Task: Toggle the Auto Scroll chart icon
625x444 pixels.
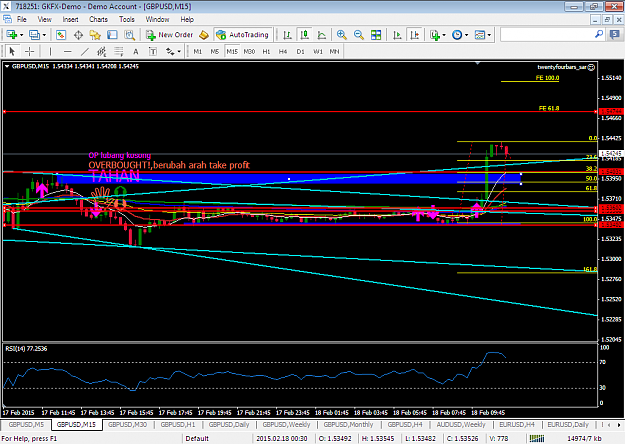Action: pyautogui.click(x=397, y=35)
